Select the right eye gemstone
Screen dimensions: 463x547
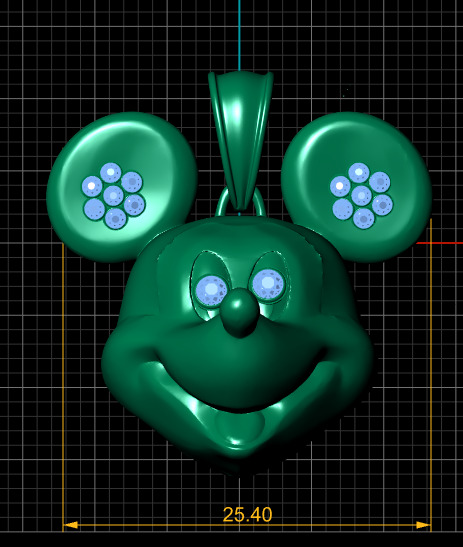tap(268, 283)
